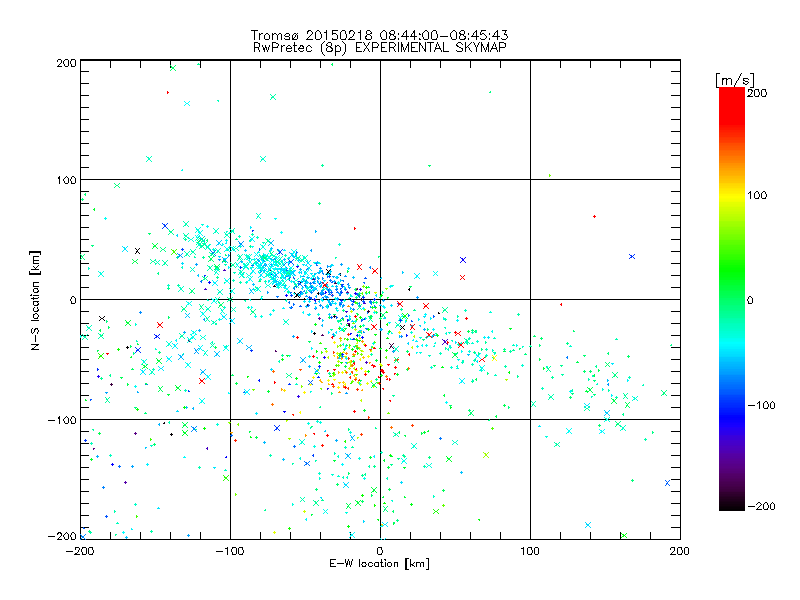Click the x-axis tick label "200"
The width and height of the screenshot is (800, 600).
click(x=680, y=551)
